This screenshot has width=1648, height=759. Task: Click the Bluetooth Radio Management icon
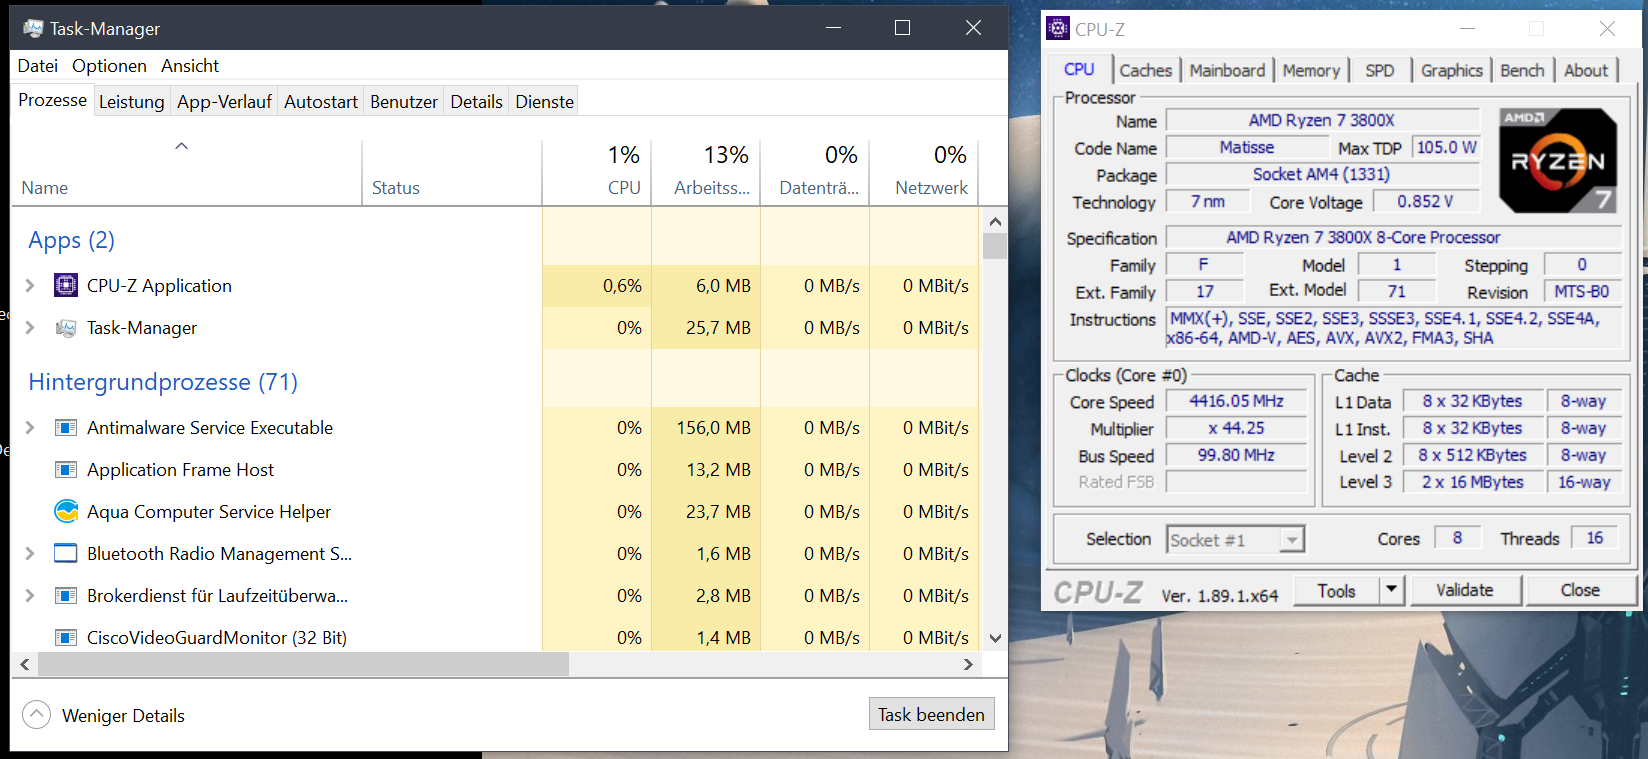coord(66,554)
